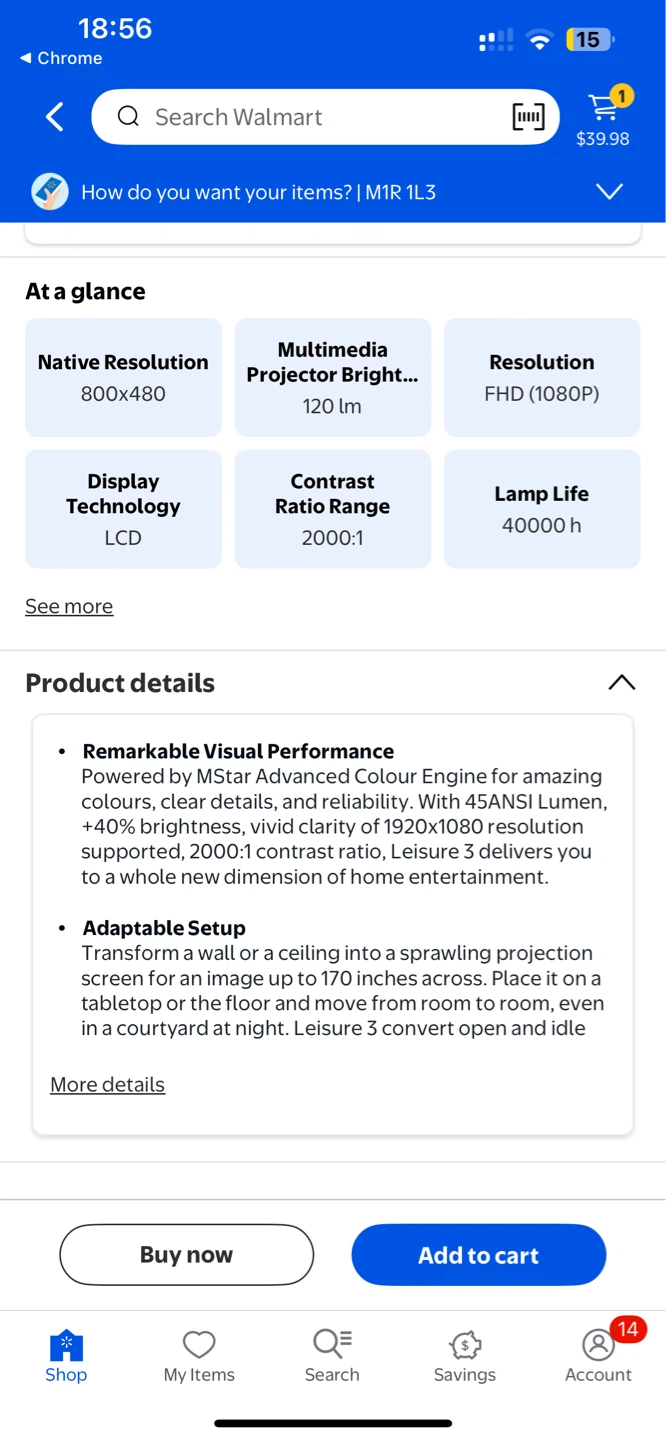This screenshot has height=1440, width=666.
Task: Click the 'Remarkable Visual Performance' heading
Action: (238, 751)
